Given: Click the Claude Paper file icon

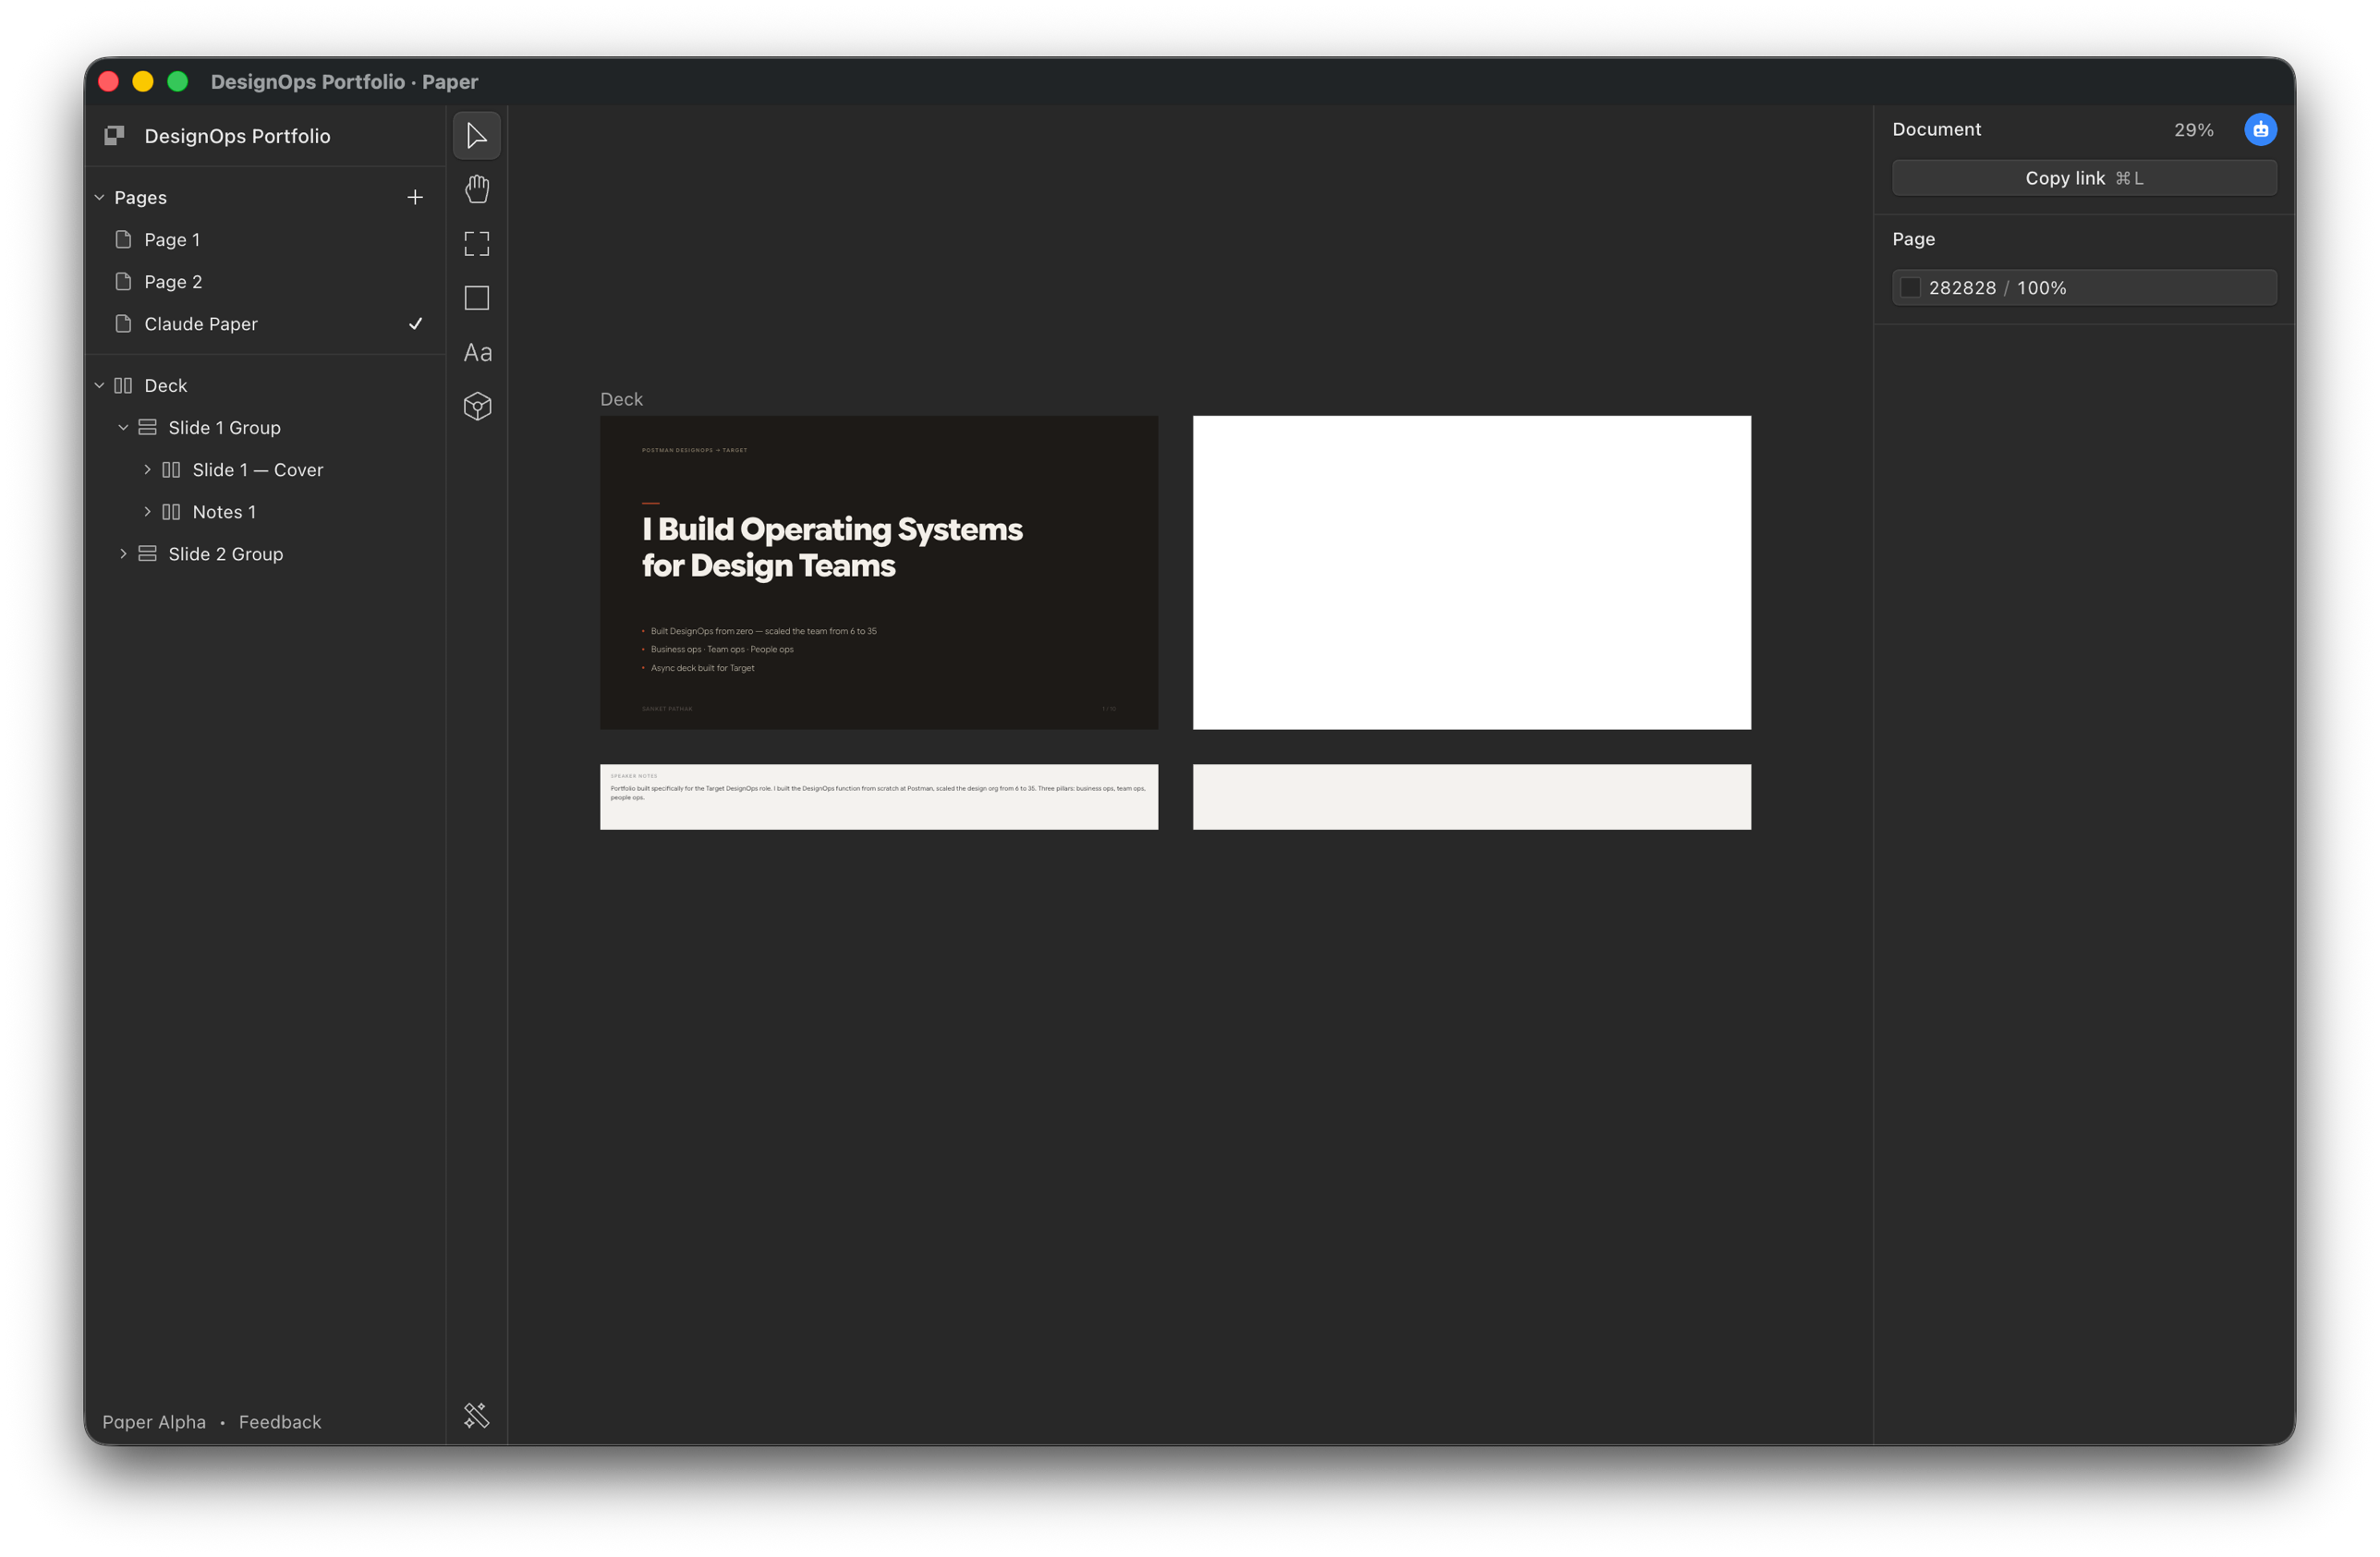Looking at the screenshot, I should (123, 324).
